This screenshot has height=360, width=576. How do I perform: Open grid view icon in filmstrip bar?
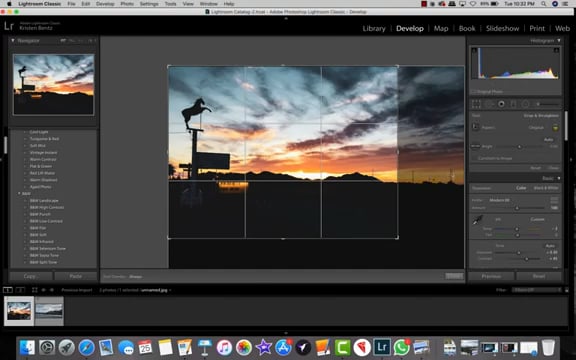coord(35,290)
